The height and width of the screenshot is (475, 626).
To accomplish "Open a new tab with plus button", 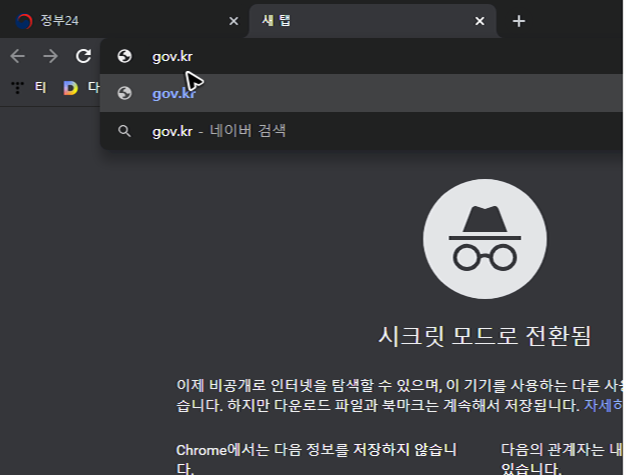I will pos(519,21).
